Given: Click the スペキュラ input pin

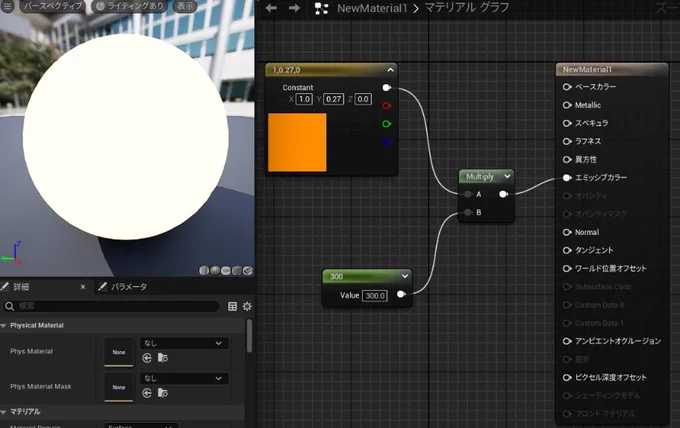Looking at the screenshot, I should [567, 123].
